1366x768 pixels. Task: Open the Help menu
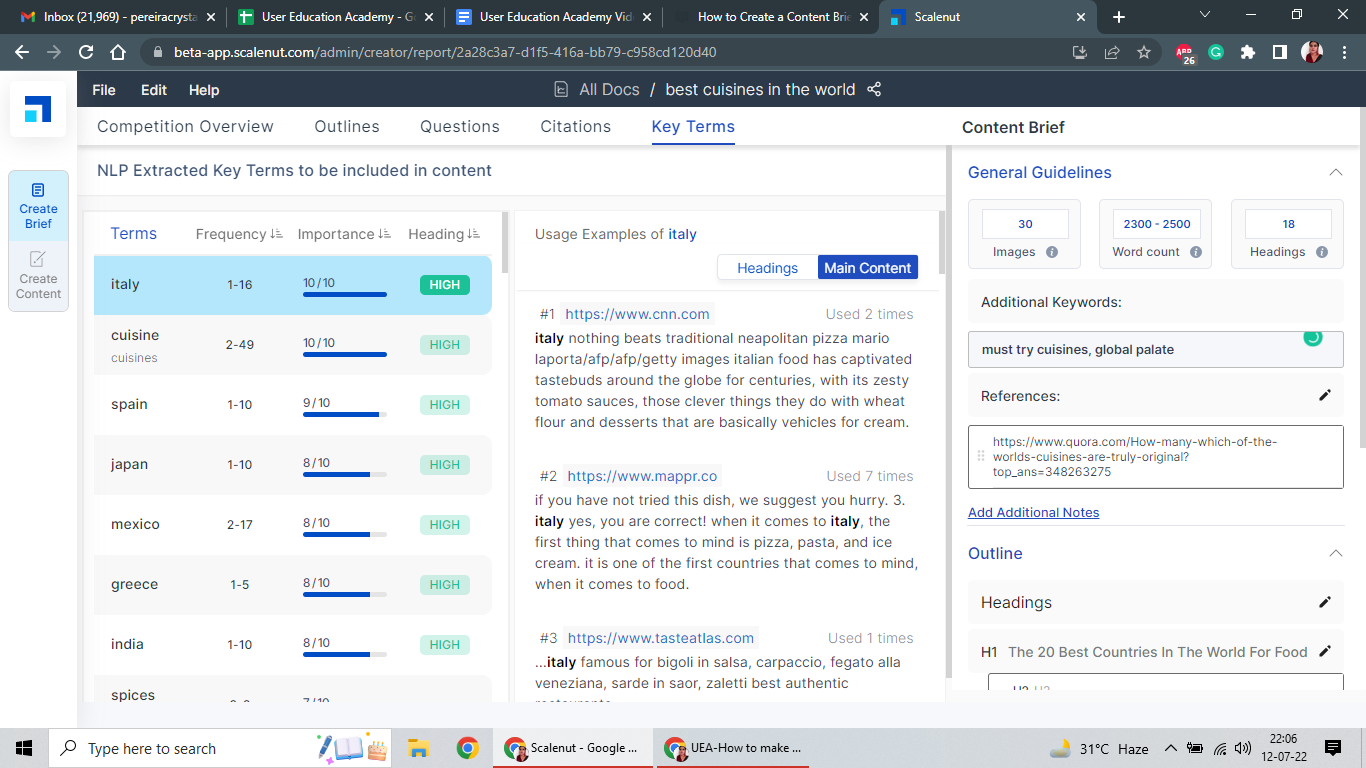pos(204,90)
